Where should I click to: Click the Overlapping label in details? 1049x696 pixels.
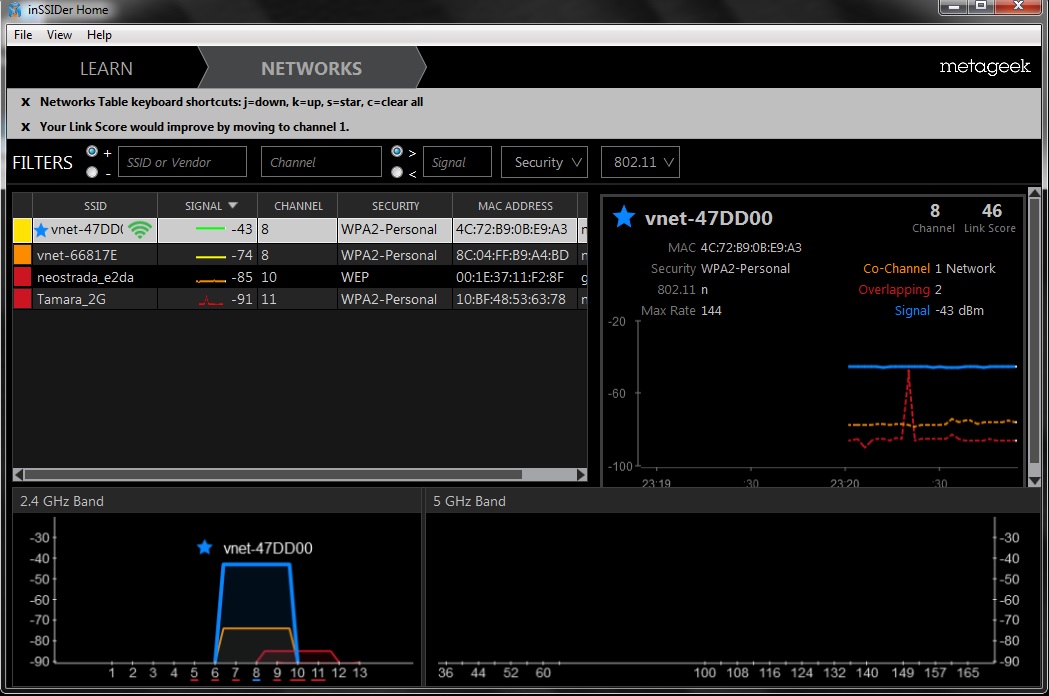point(894,289)
